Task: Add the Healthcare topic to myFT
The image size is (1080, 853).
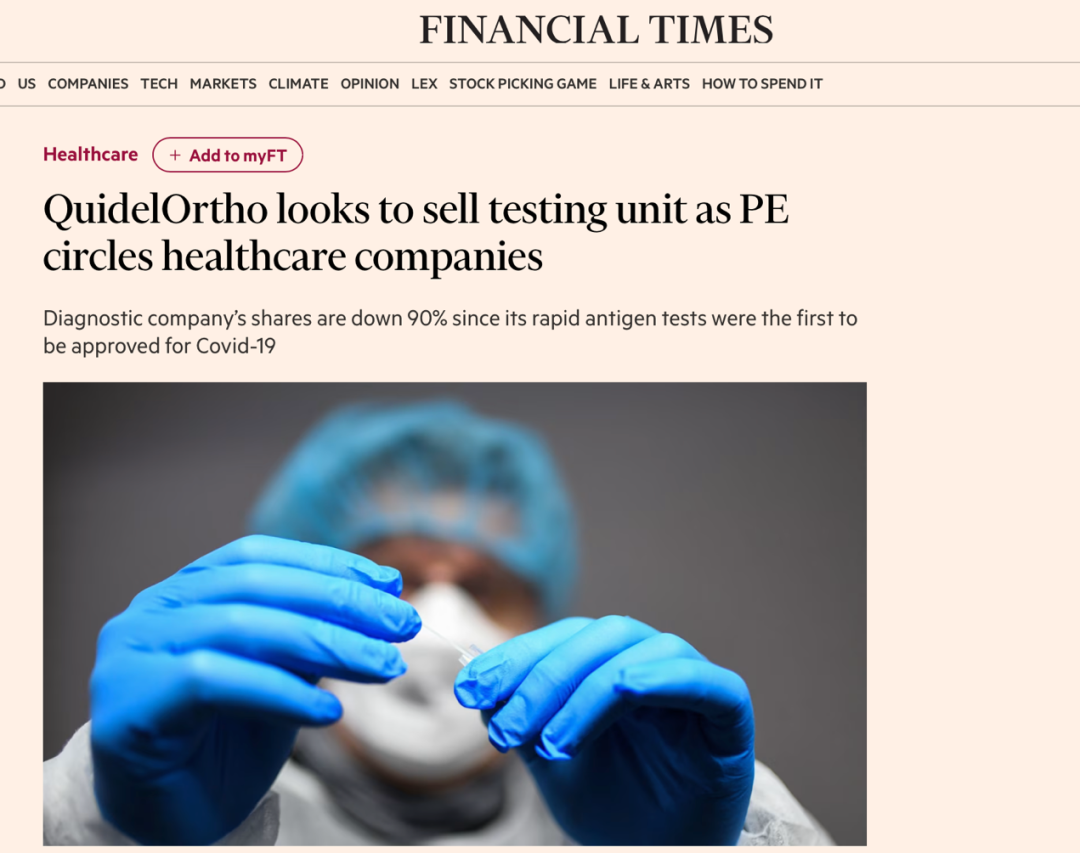Action: pos(227,155)
